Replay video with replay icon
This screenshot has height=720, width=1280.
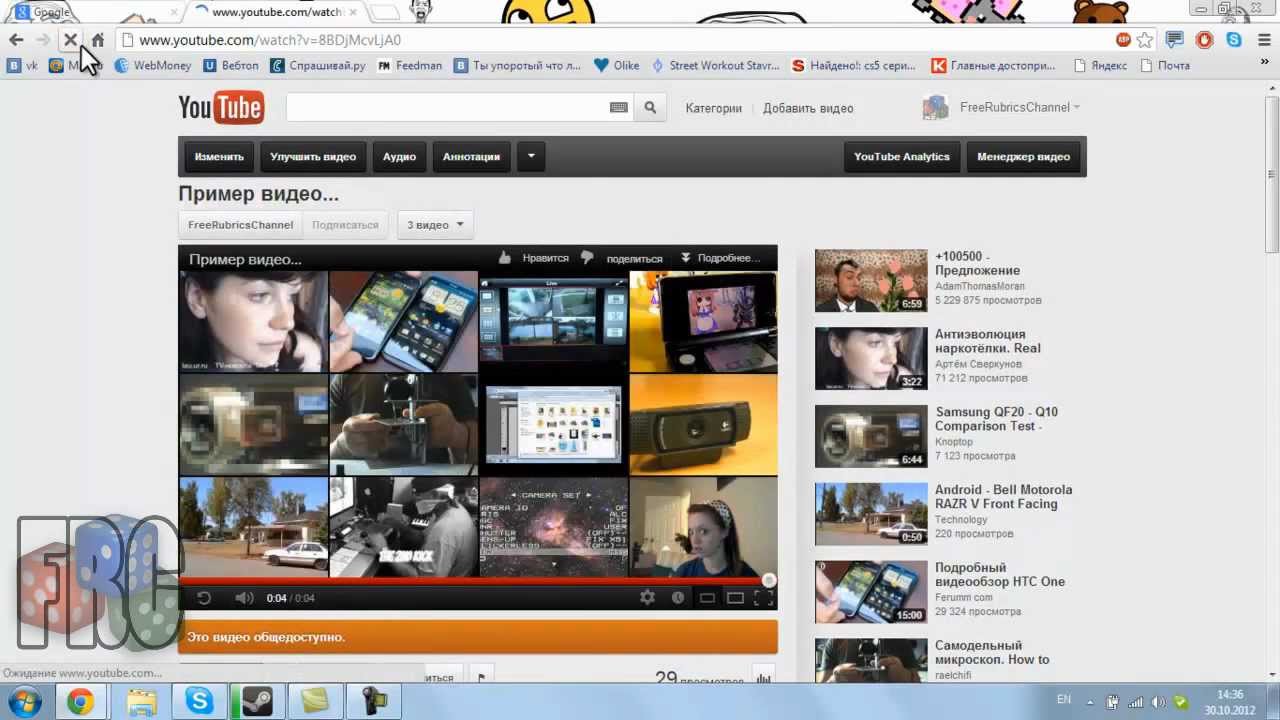[203, 598]
